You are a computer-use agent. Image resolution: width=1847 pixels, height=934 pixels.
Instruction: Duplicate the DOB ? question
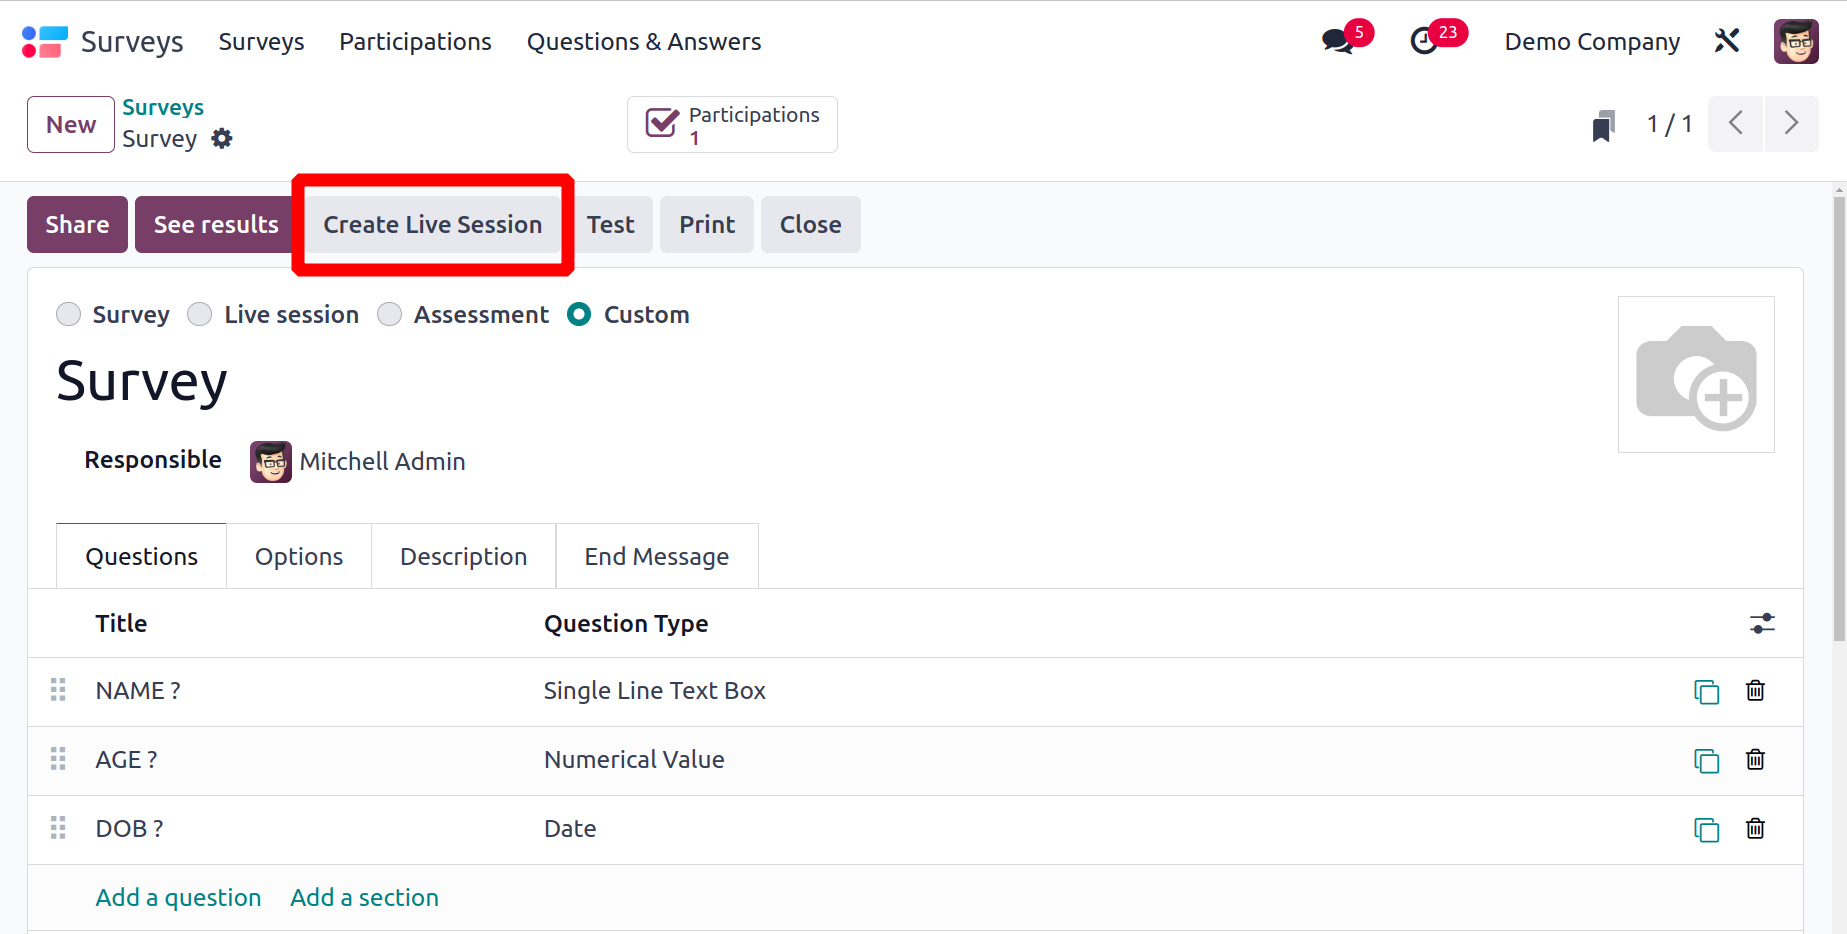(1706, 829)
